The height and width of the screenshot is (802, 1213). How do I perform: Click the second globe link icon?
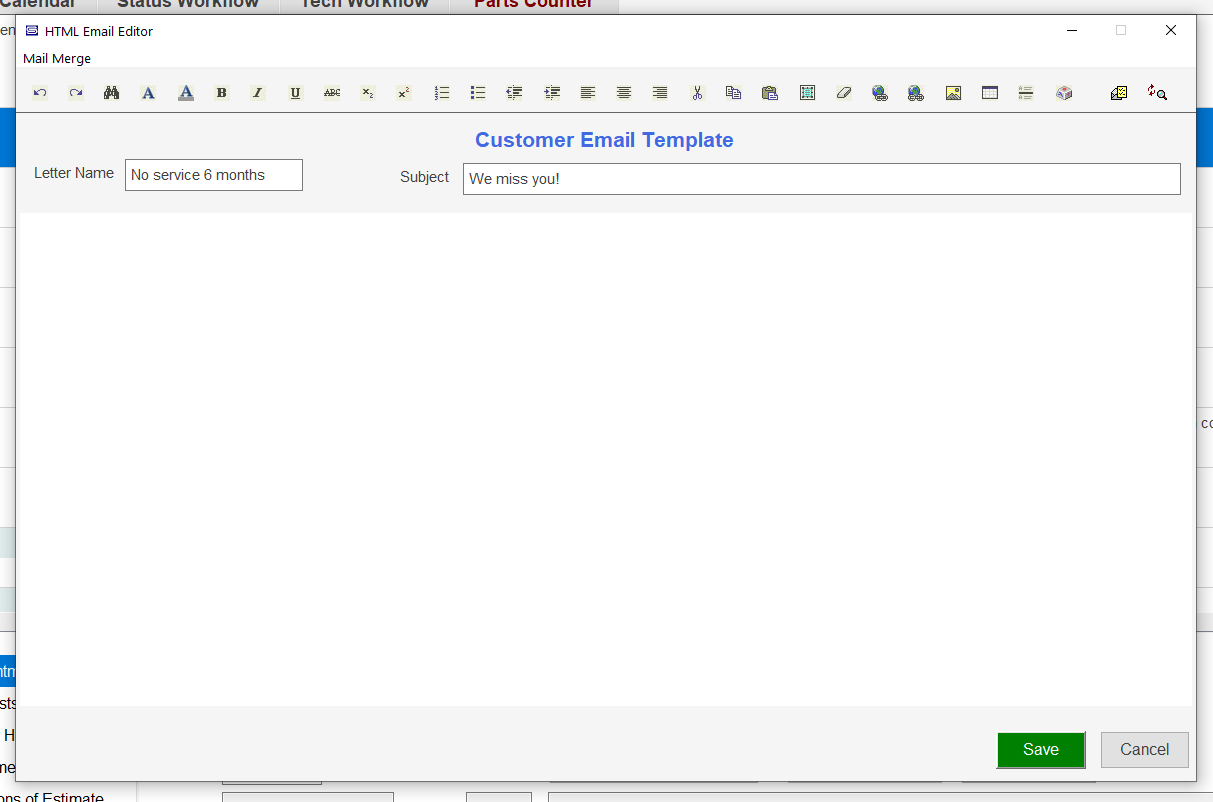click(x=916, y=93)
